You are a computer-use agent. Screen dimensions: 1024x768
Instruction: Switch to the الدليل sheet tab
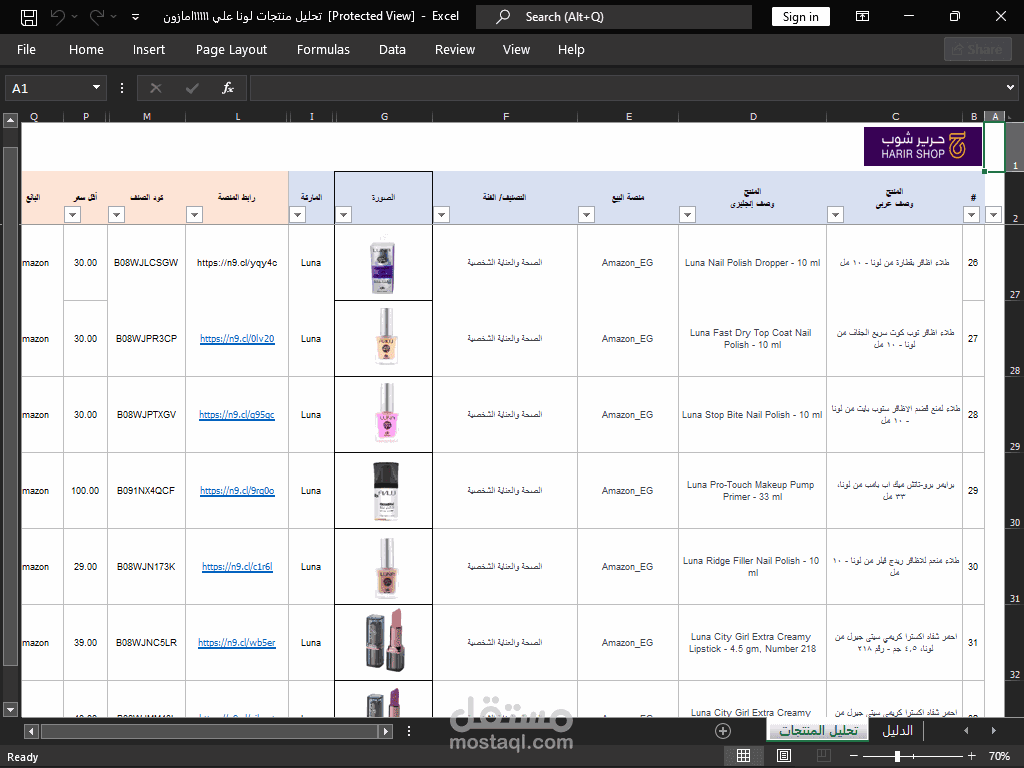tap(897, 731)
